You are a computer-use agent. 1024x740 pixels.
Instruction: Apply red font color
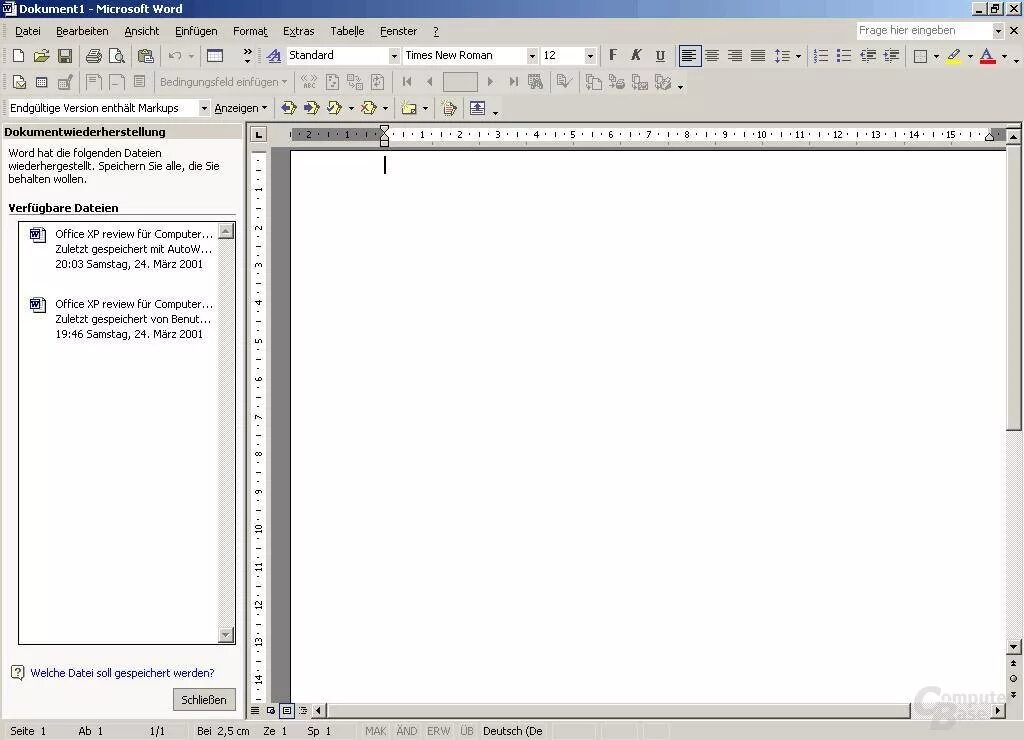tap(987, 56)
